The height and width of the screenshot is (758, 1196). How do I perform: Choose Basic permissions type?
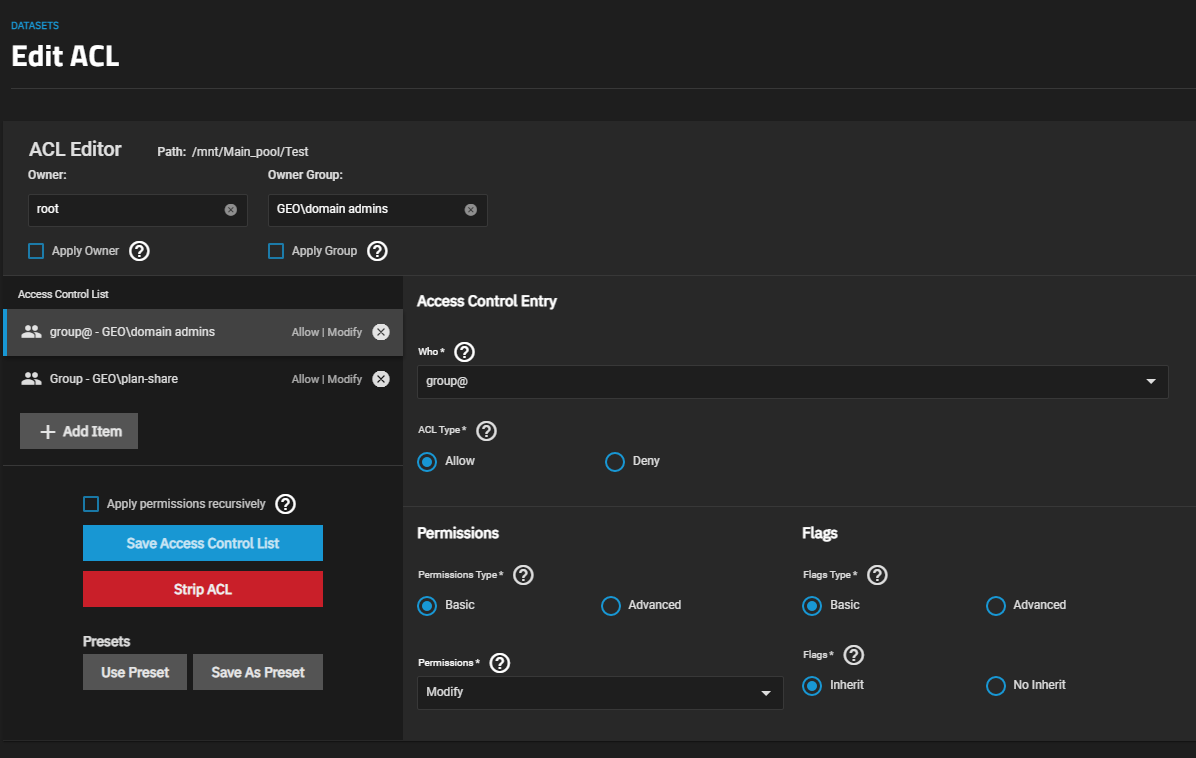[x=427, y=606]
